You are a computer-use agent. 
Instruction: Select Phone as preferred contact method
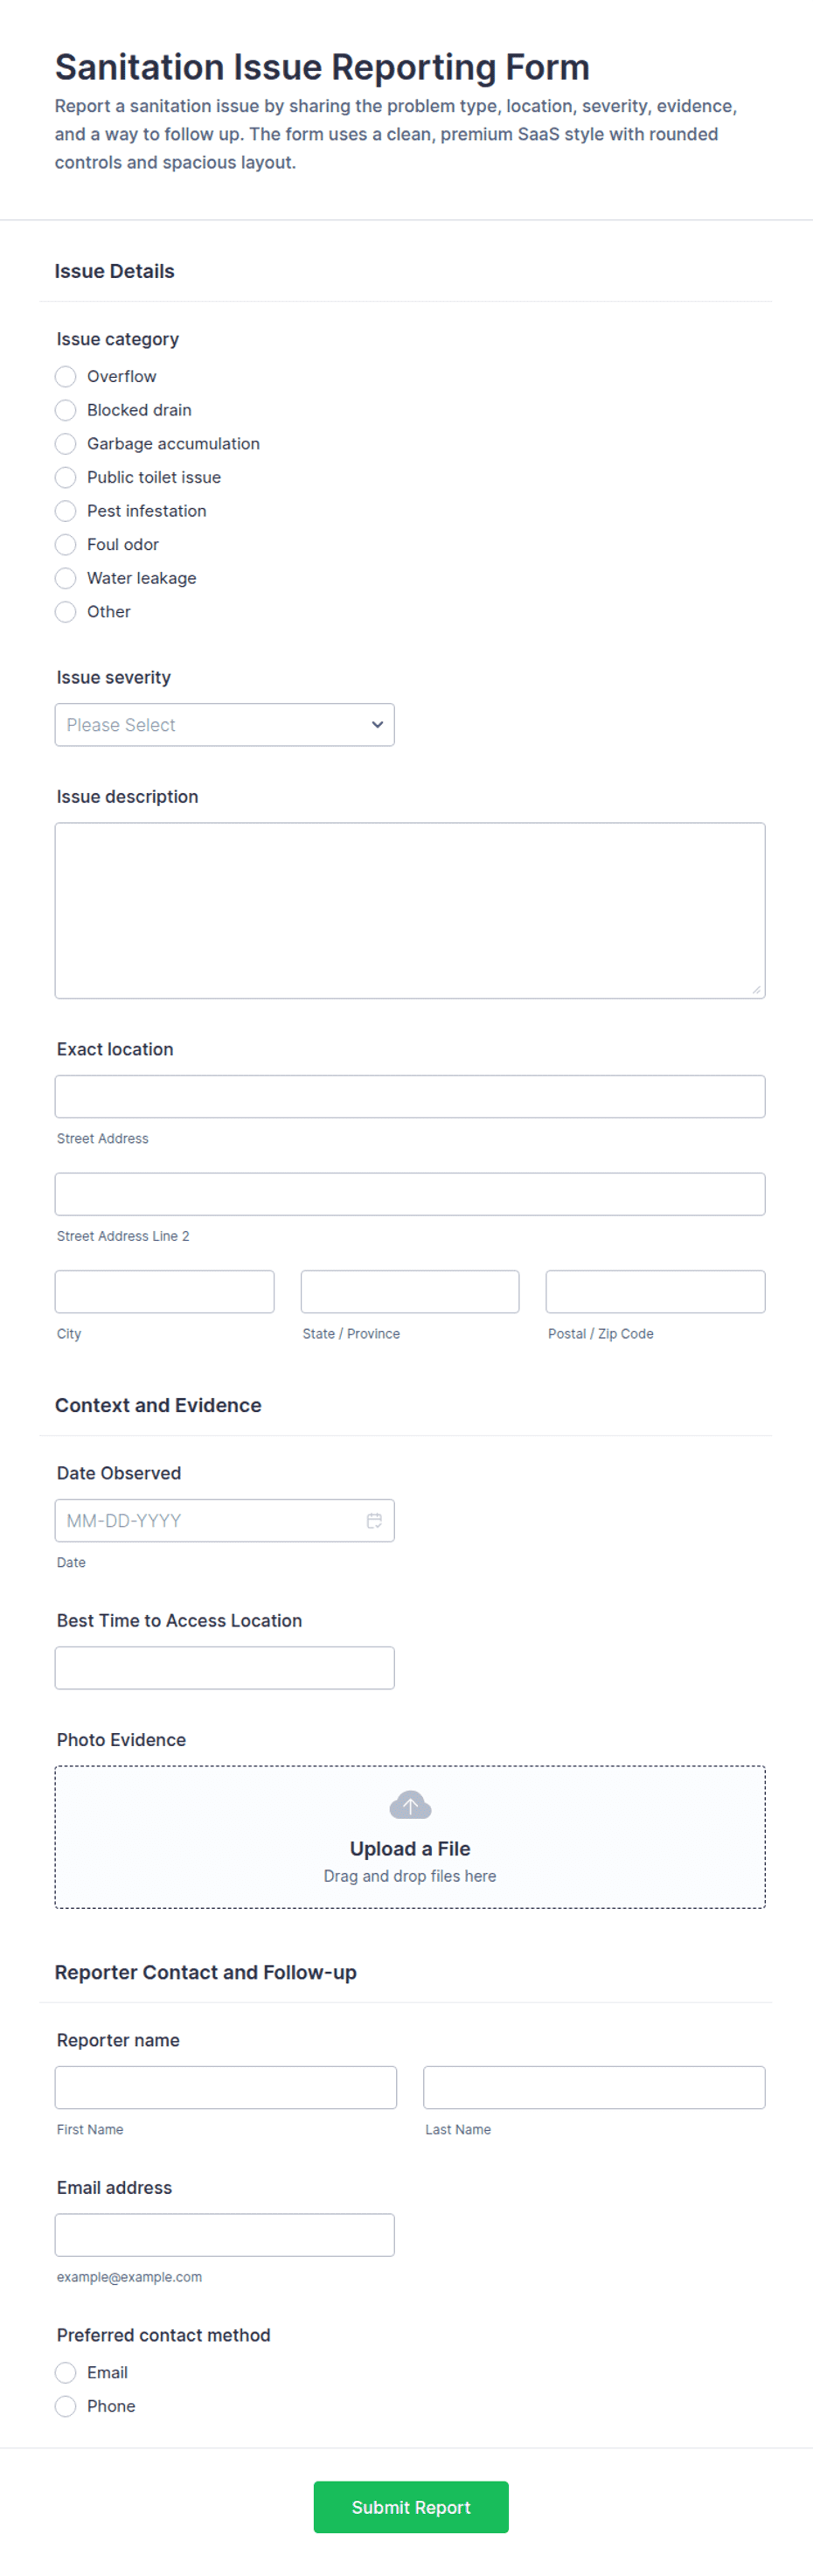point(66,2406)
